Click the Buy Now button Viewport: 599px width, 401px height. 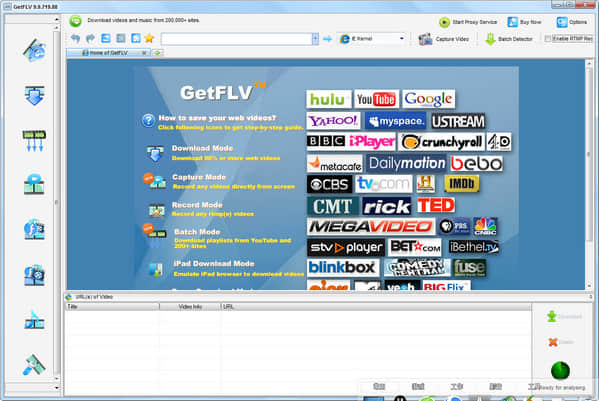pyautogui.click(x=524, y=22)
